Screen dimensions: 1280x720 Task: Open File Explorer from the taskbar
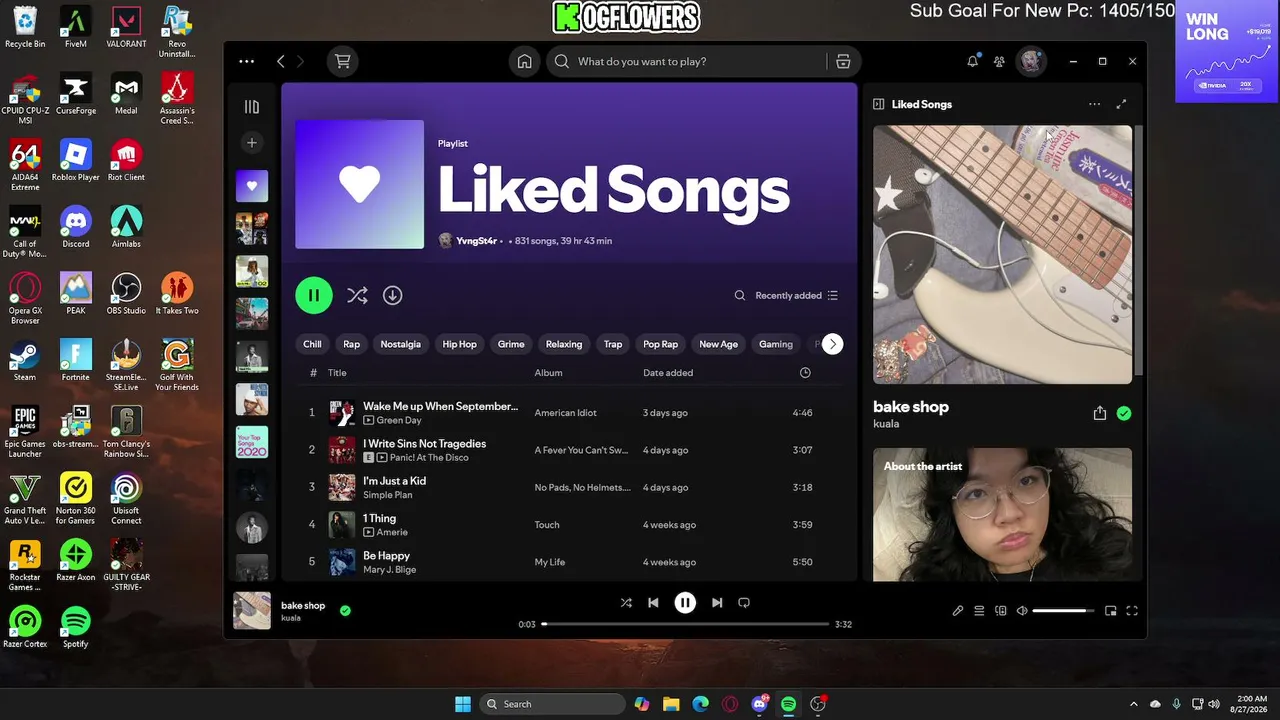671,704
